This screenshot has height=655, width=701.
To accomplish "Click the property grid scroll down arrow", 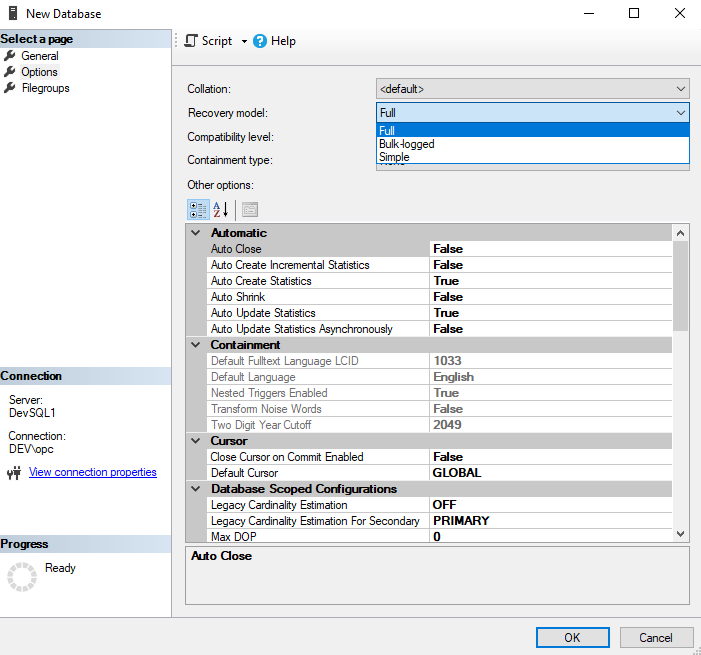I will coord(680,534).
